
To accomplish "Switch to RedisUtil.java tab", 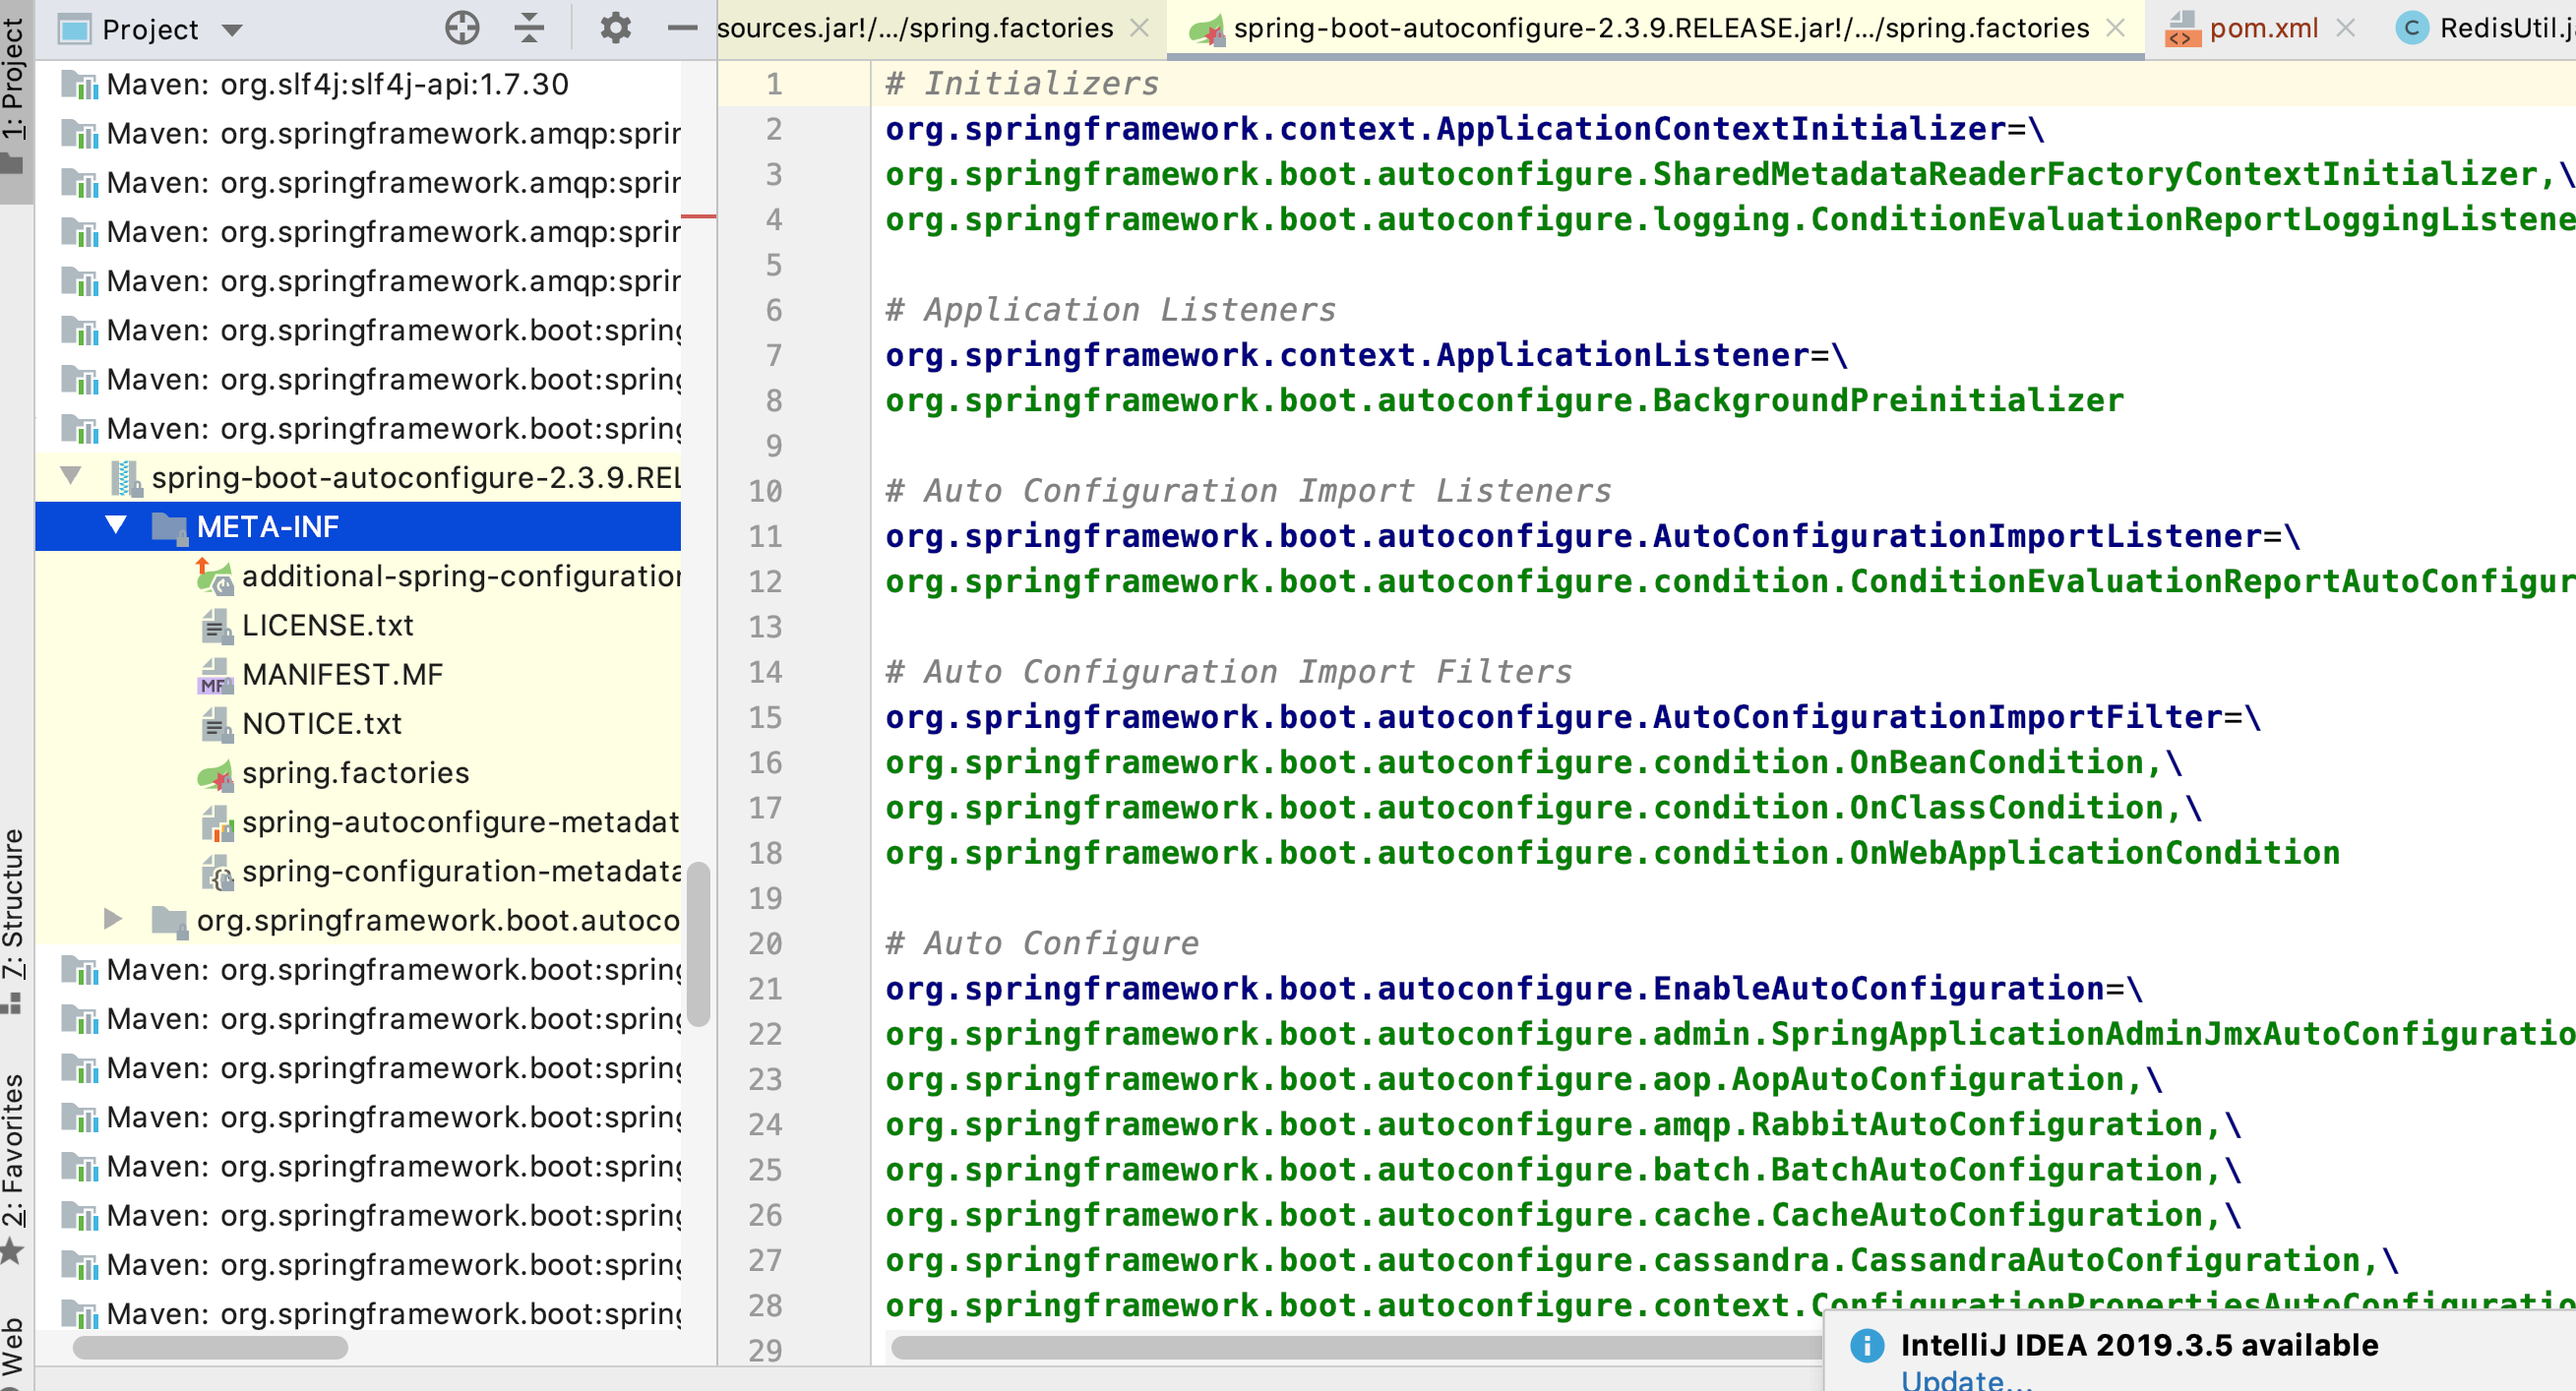I will point(2506,28).
